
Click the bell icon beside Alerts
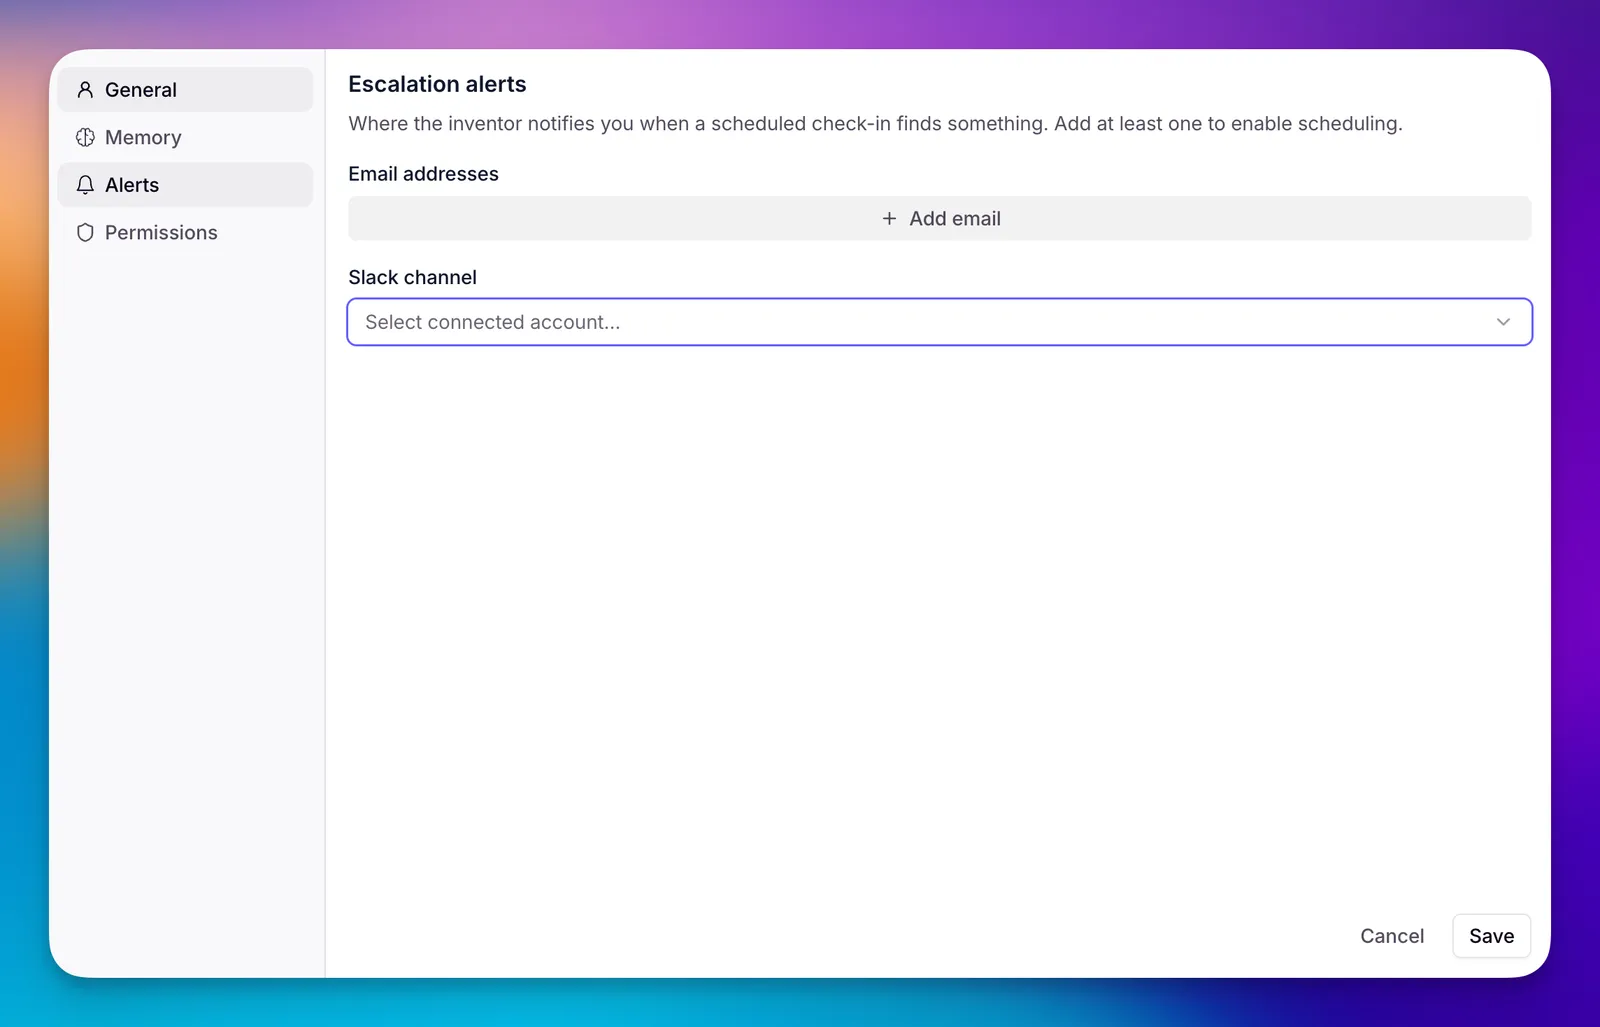click(x=85, y=185)
